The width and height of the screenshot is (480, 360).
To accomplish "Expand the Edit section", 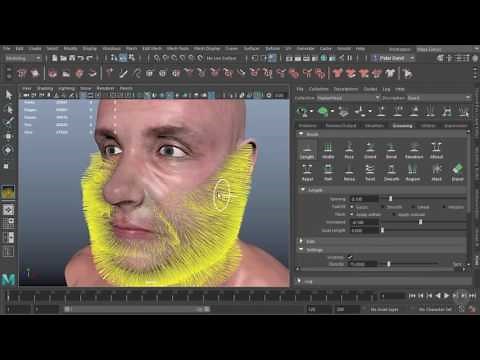I will point(301,241).
